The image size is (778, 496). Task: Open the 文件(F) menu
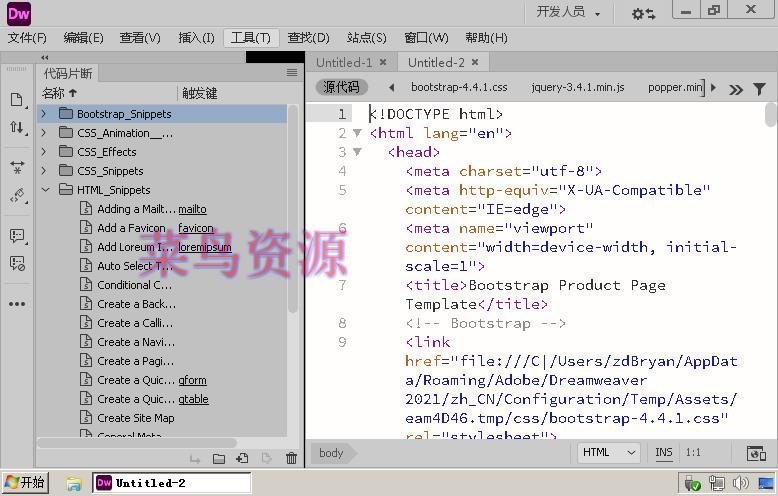click(x=27, y=38)
